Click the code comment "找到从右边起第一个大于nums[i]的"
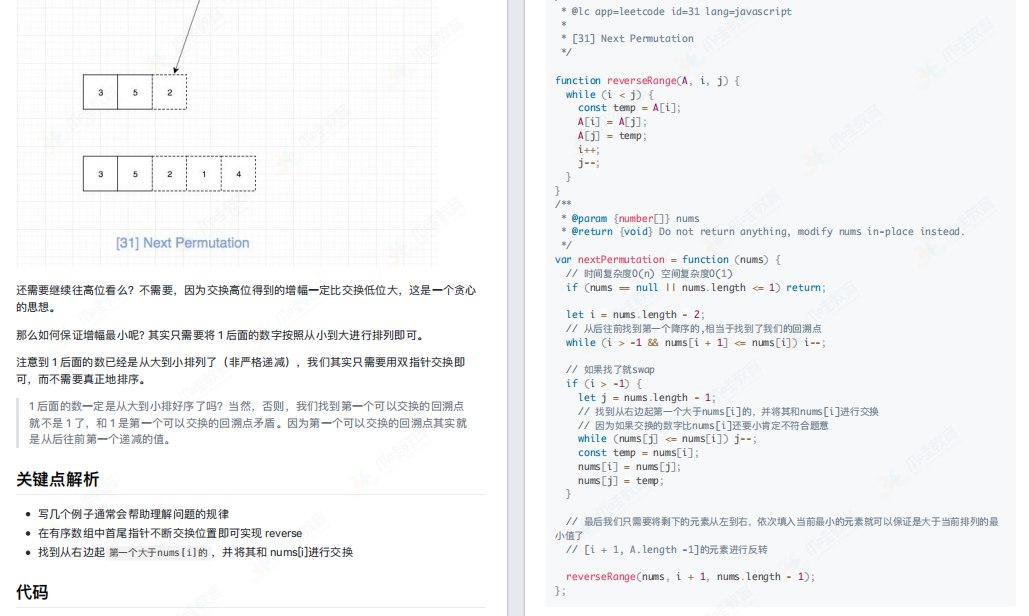The height and width of the screenshot is (616, 1029). 728,411
